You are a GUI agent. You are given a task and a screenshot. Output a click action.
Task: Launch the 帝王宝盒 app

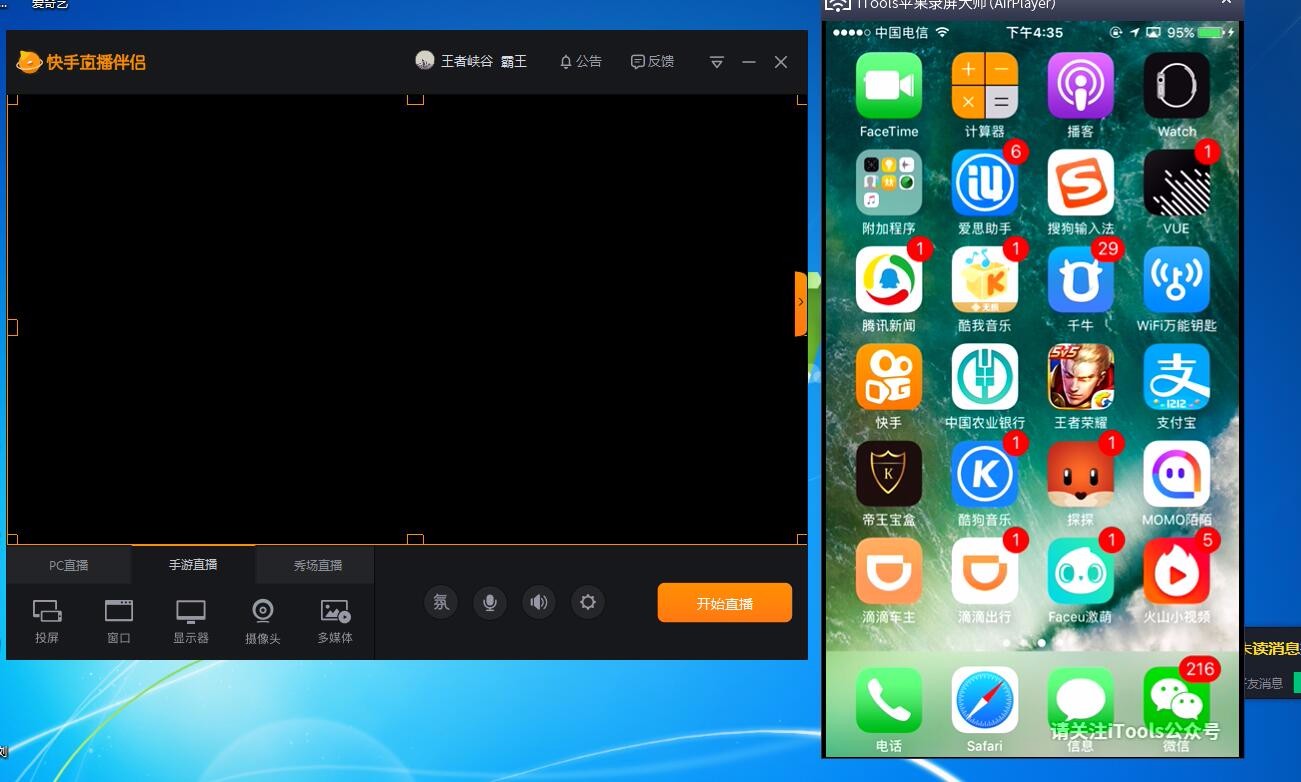(x=889, y=474)
